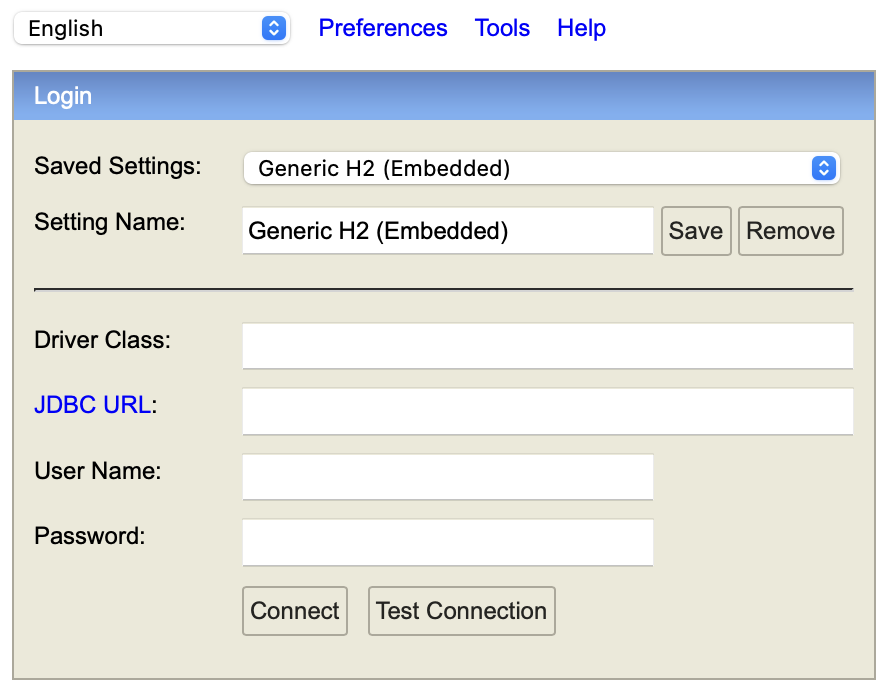Click the language selector stepper arrows

point(274,28)
